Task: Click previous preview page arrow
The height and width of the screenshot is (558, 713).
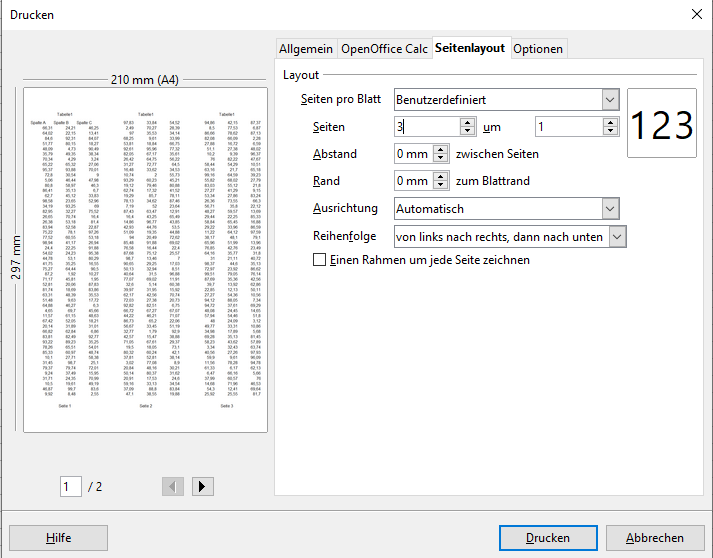Action: pos(173,486)
